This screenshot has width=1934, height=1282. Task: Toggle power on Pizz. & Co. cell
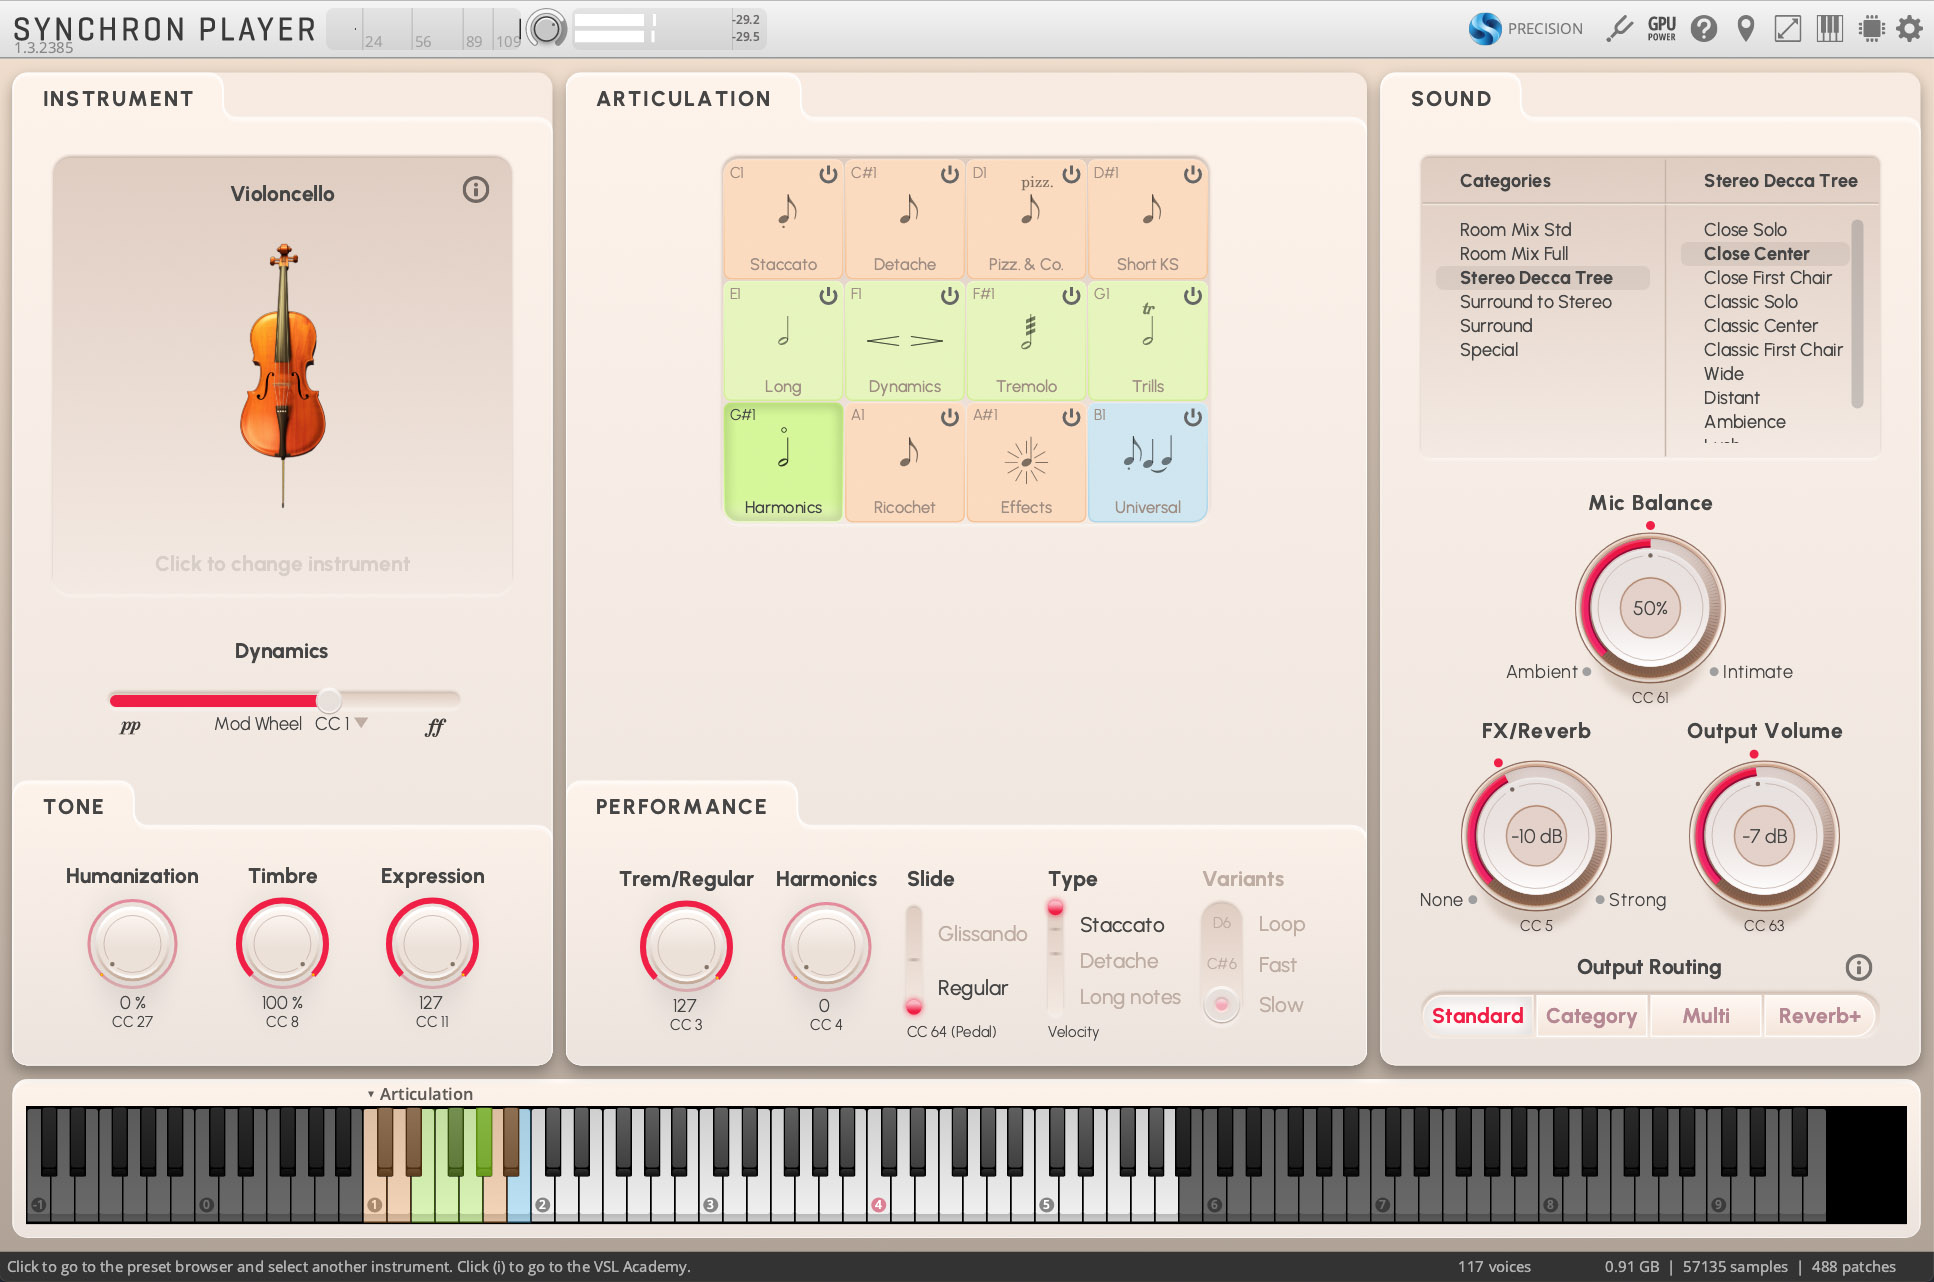(1071, 174)
